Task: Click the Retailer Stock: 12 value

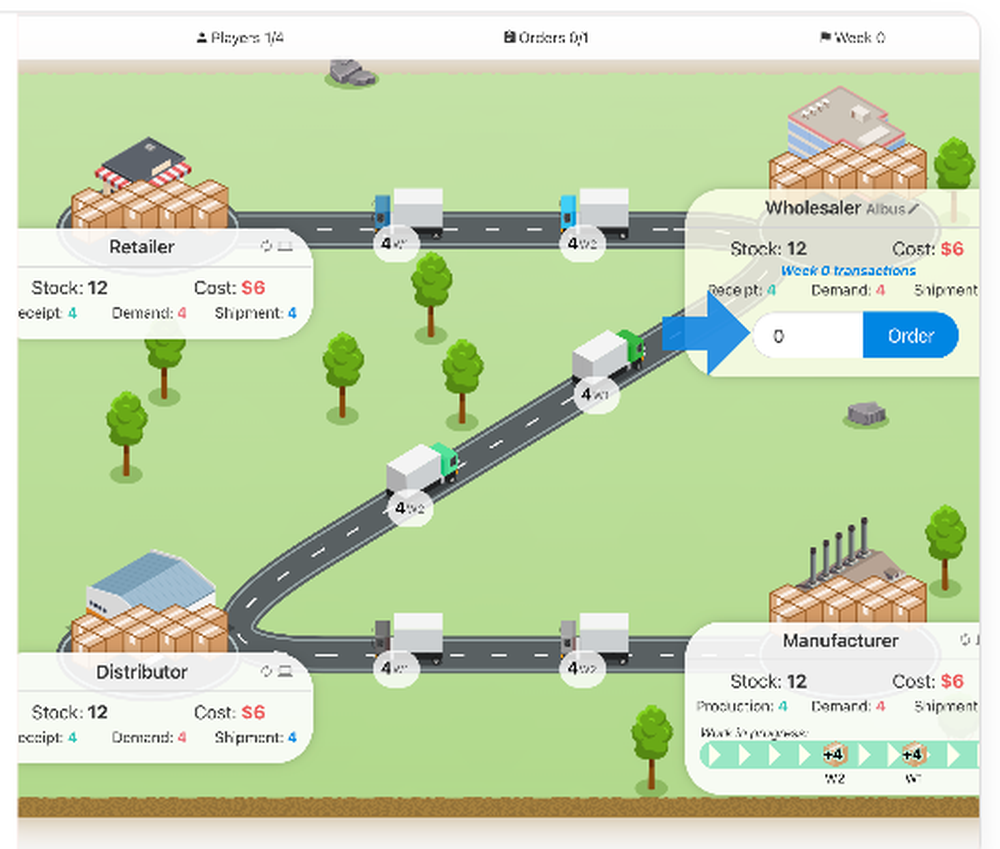Action: (x=70, y=288)
